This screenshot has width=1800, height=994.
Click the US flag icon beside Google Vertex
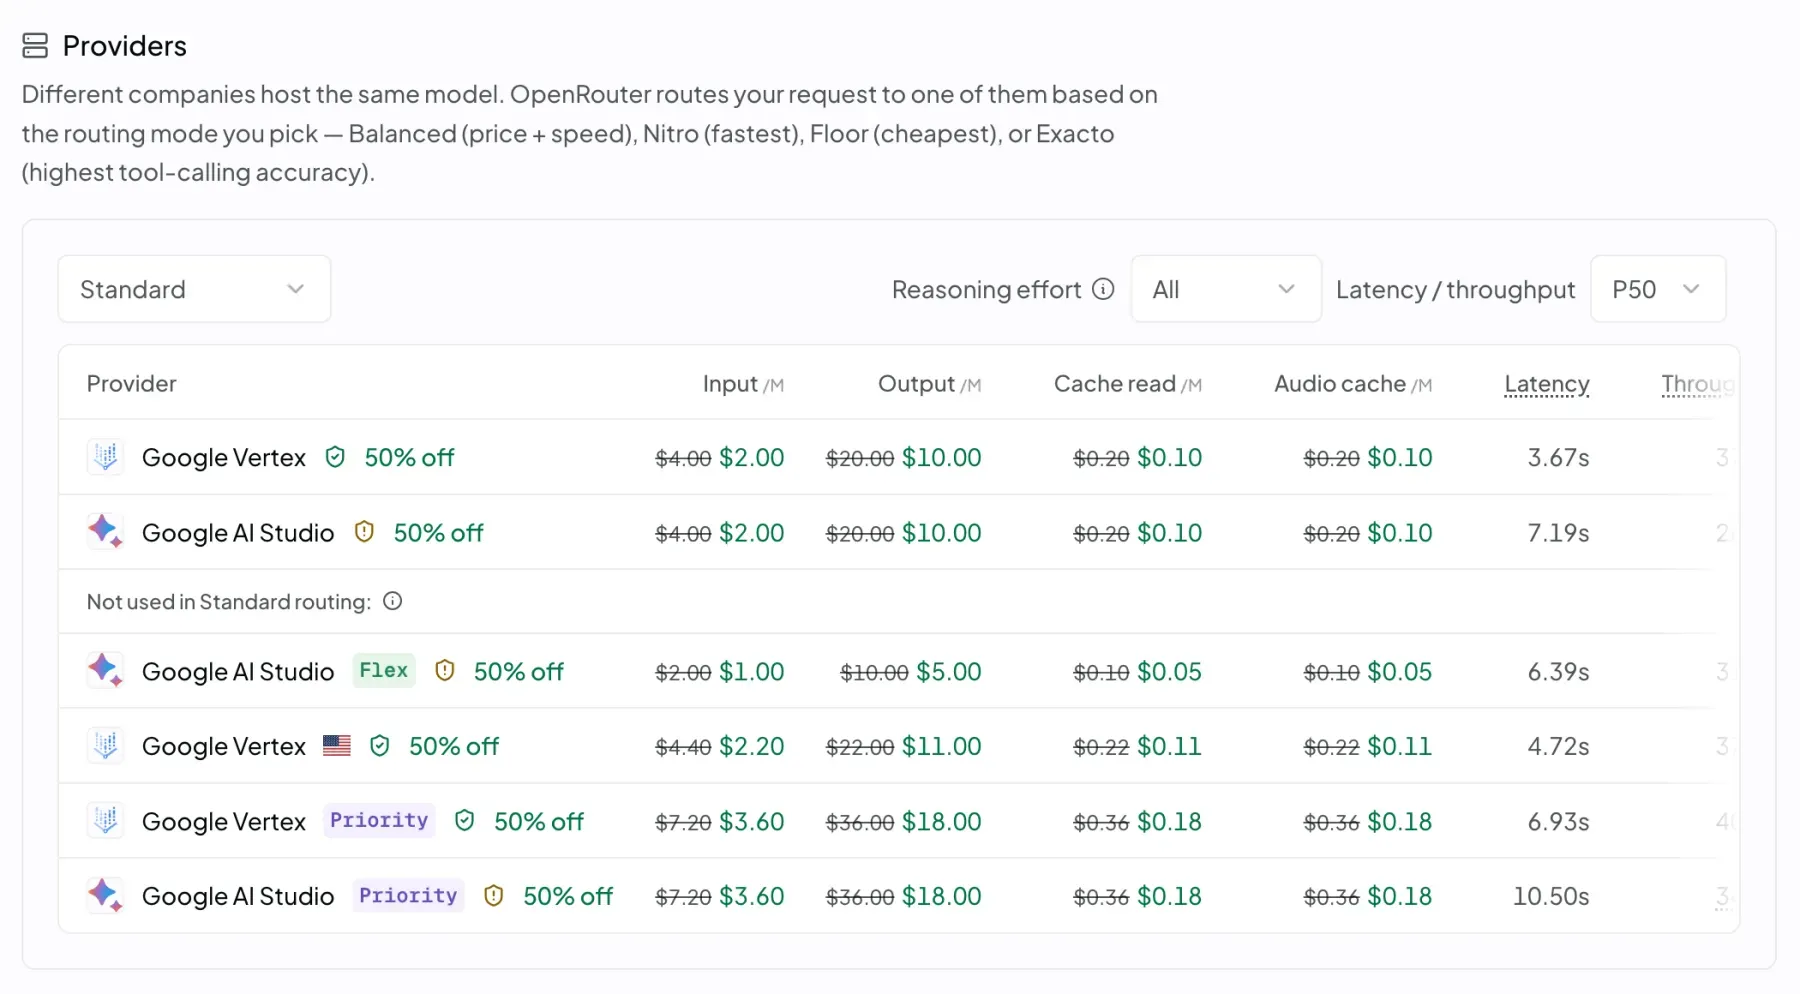337,746
